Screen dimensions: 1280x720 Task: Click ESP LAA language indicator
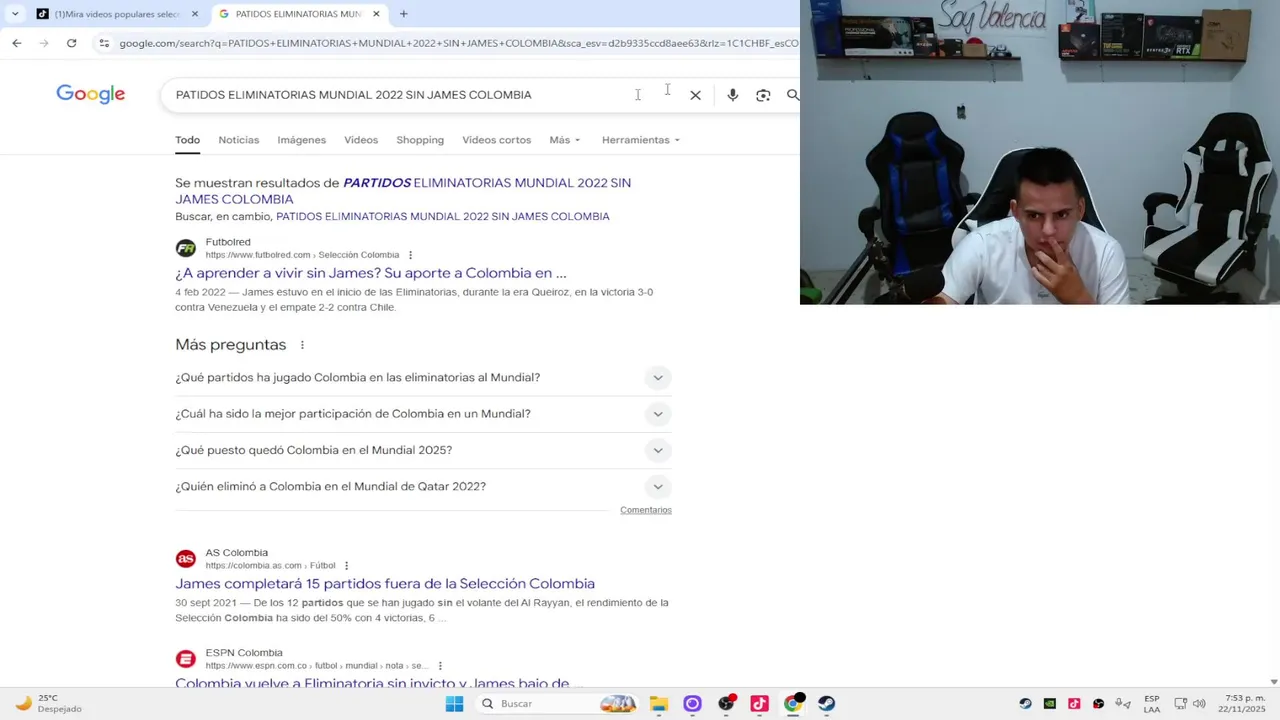click(x=1152, y=704)
